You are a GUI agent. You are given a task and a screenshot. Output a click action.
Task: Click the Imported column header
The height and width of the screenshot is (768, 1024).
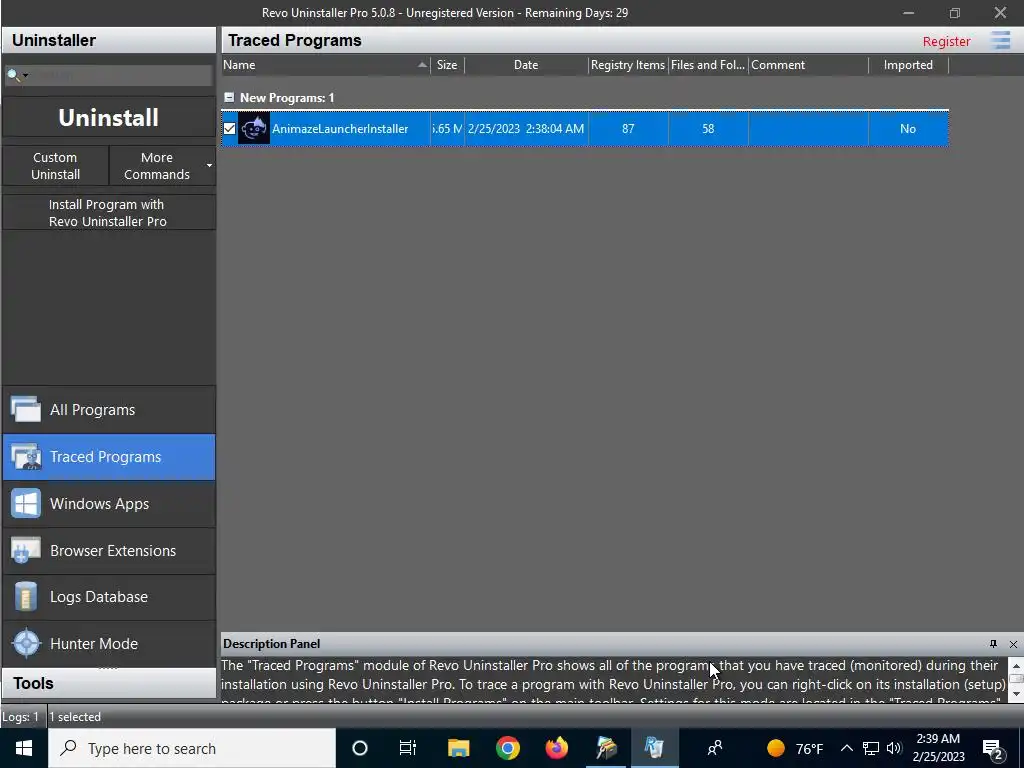[908, 65]
